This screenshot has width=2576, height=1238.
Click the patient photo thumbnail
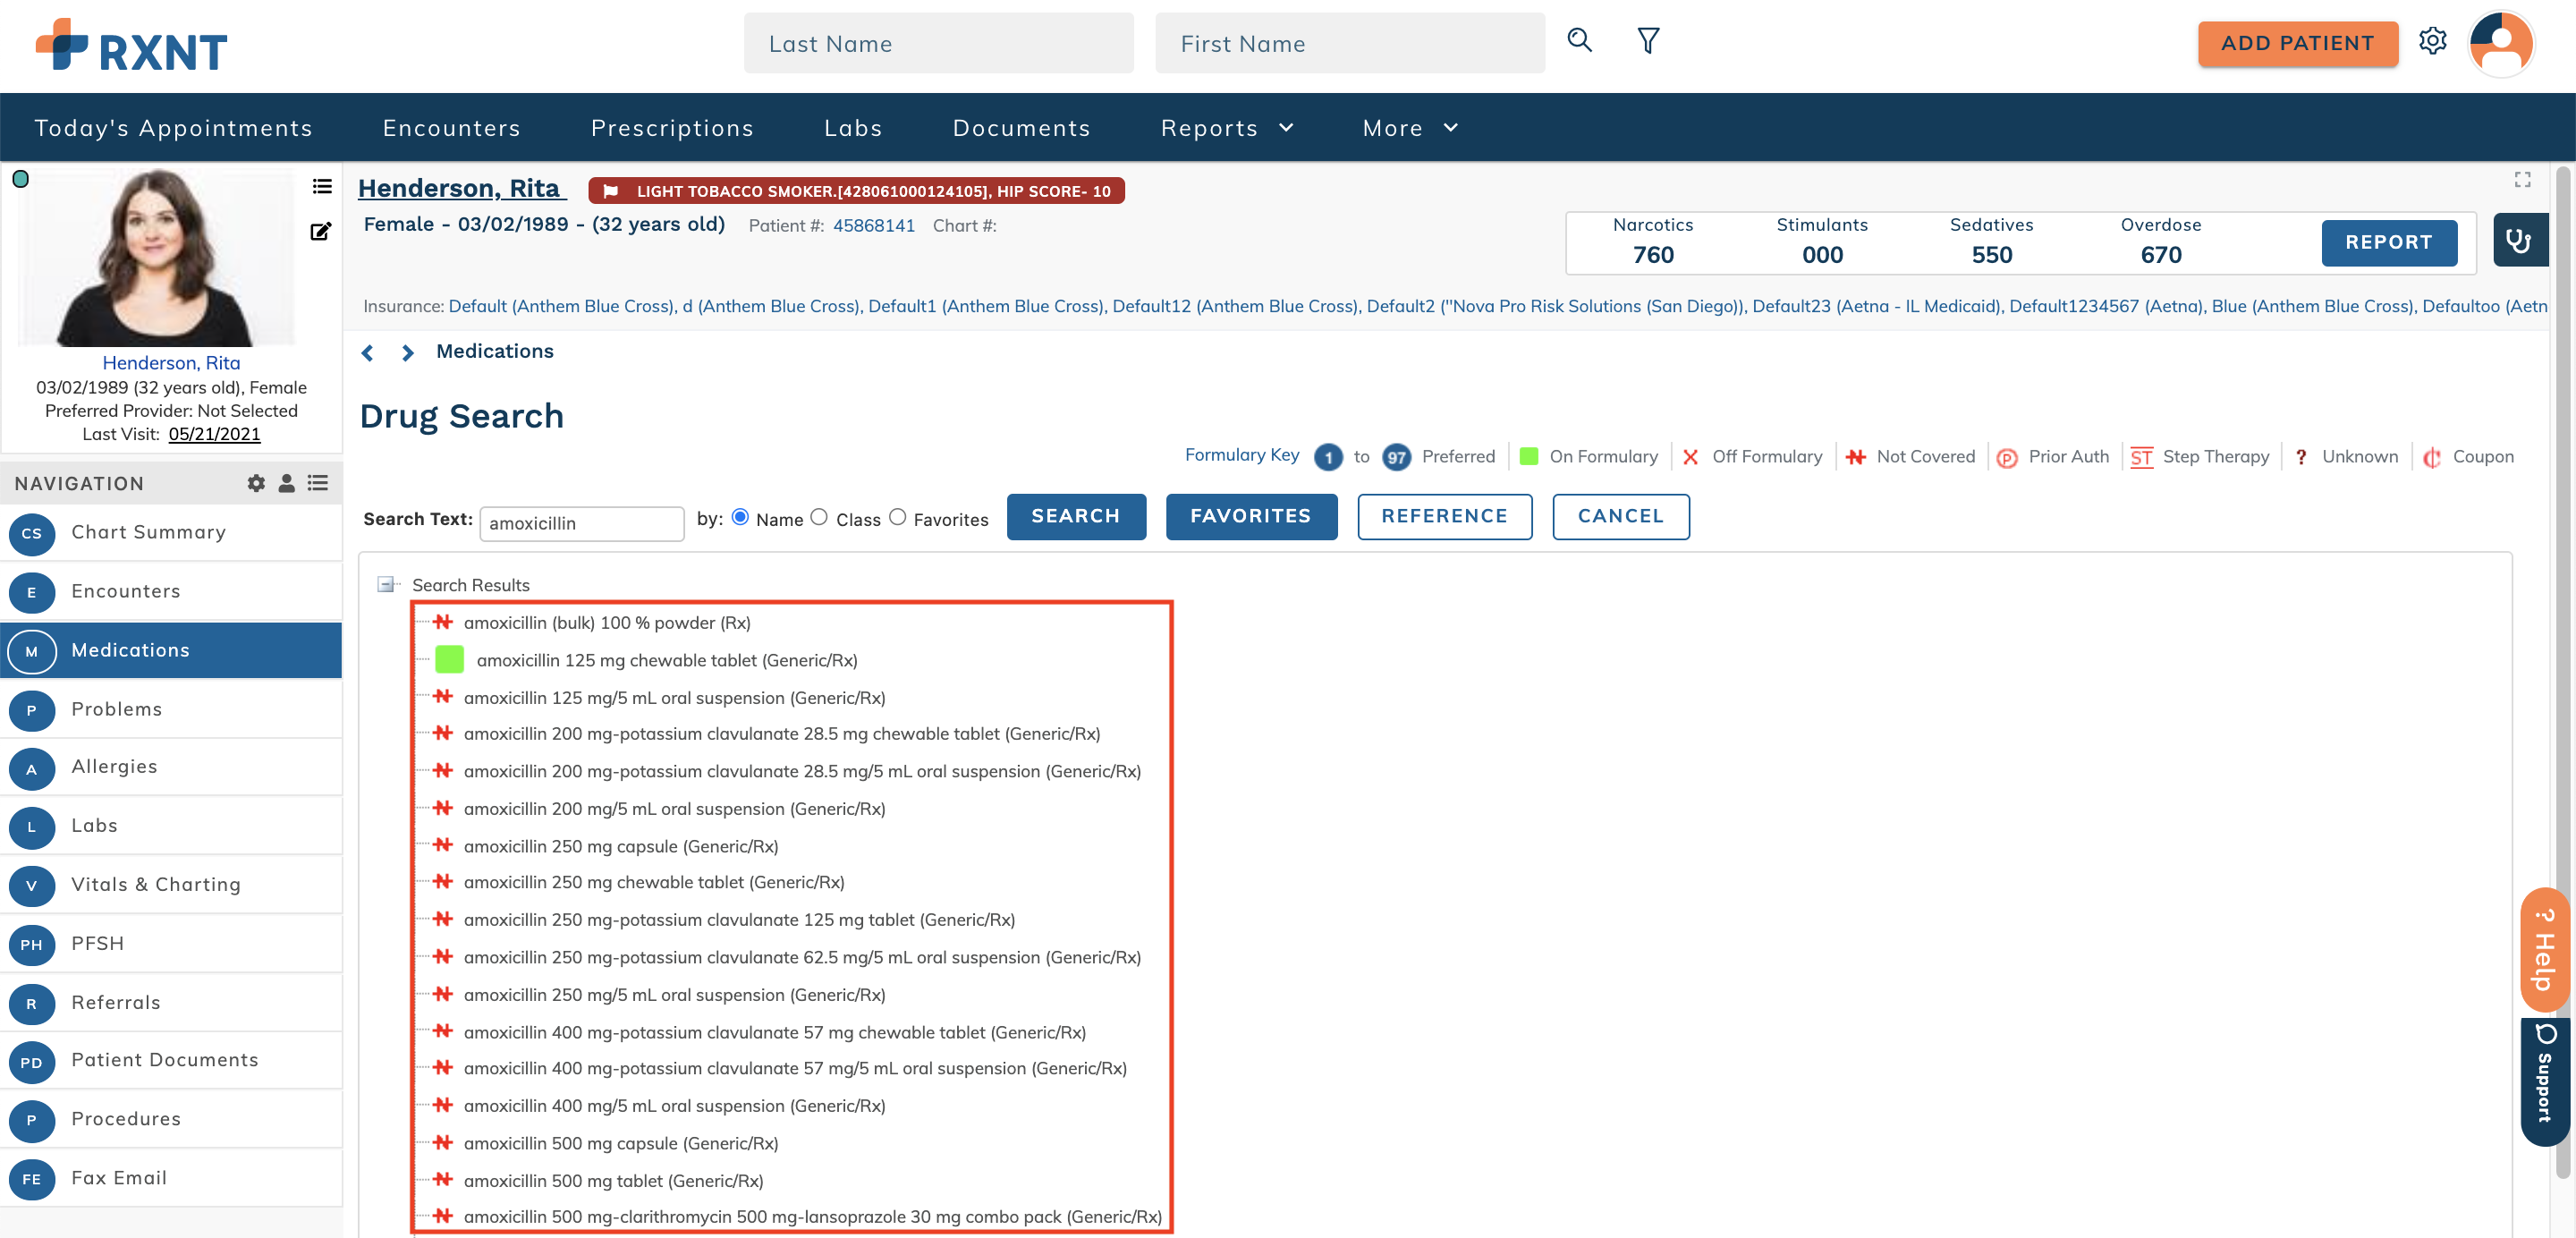pyautogui.click(x=157, y=258)
